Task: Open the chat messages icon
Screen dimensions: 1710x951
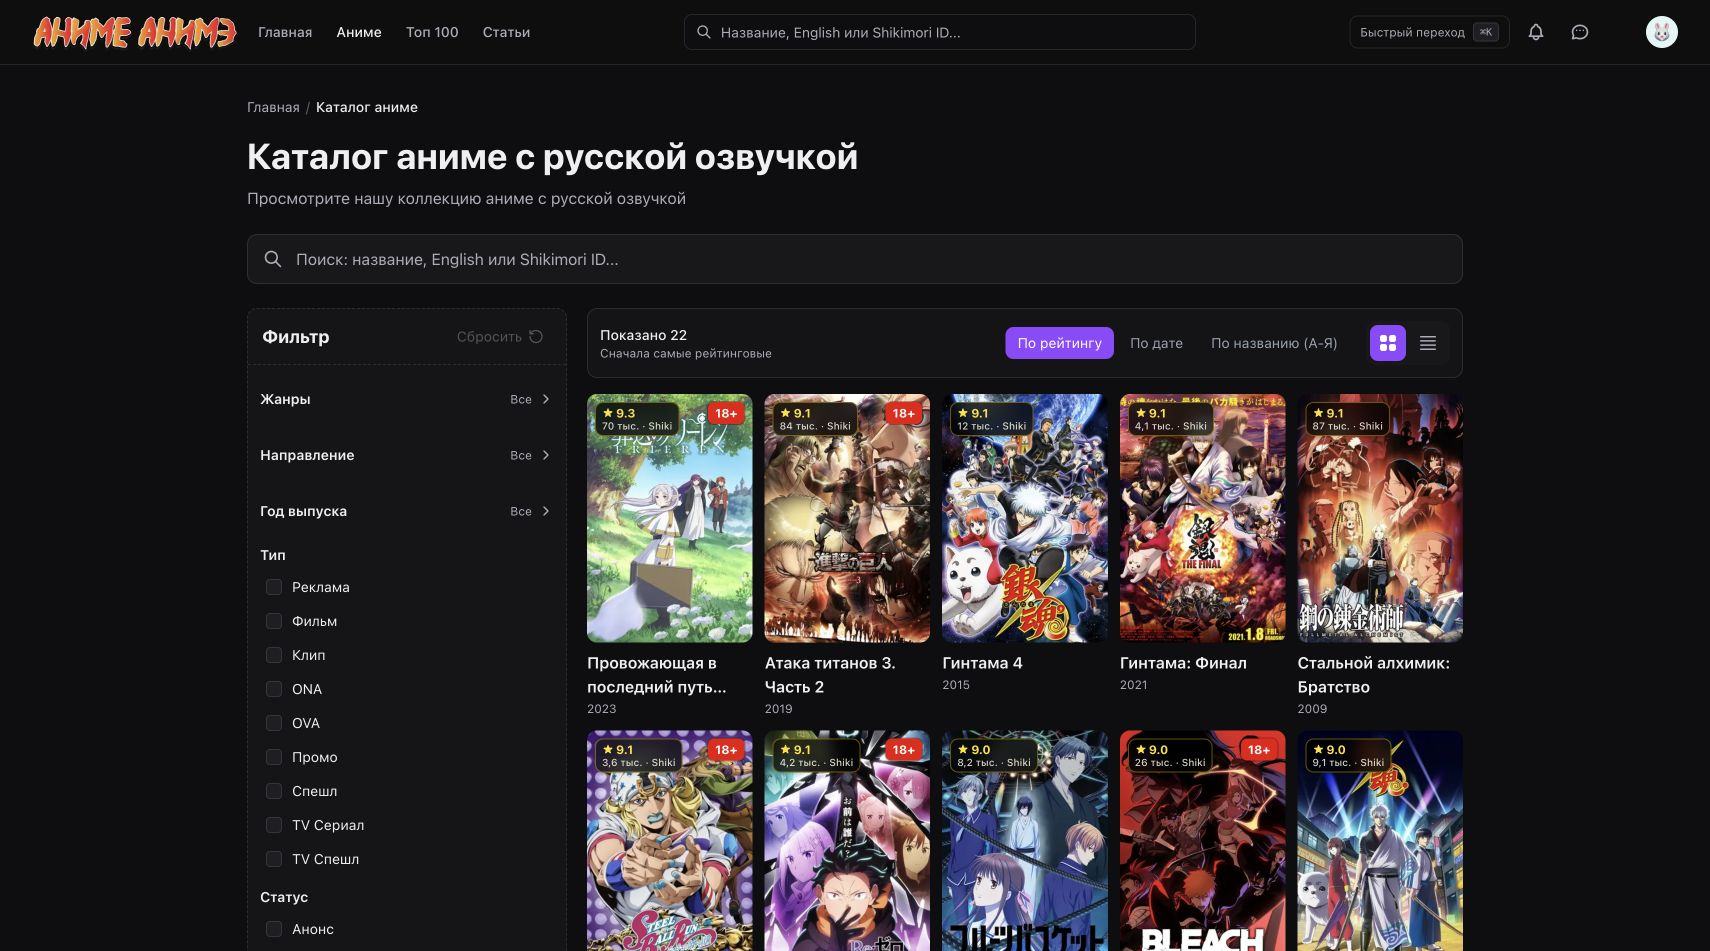Action: tap(1580, 32)
